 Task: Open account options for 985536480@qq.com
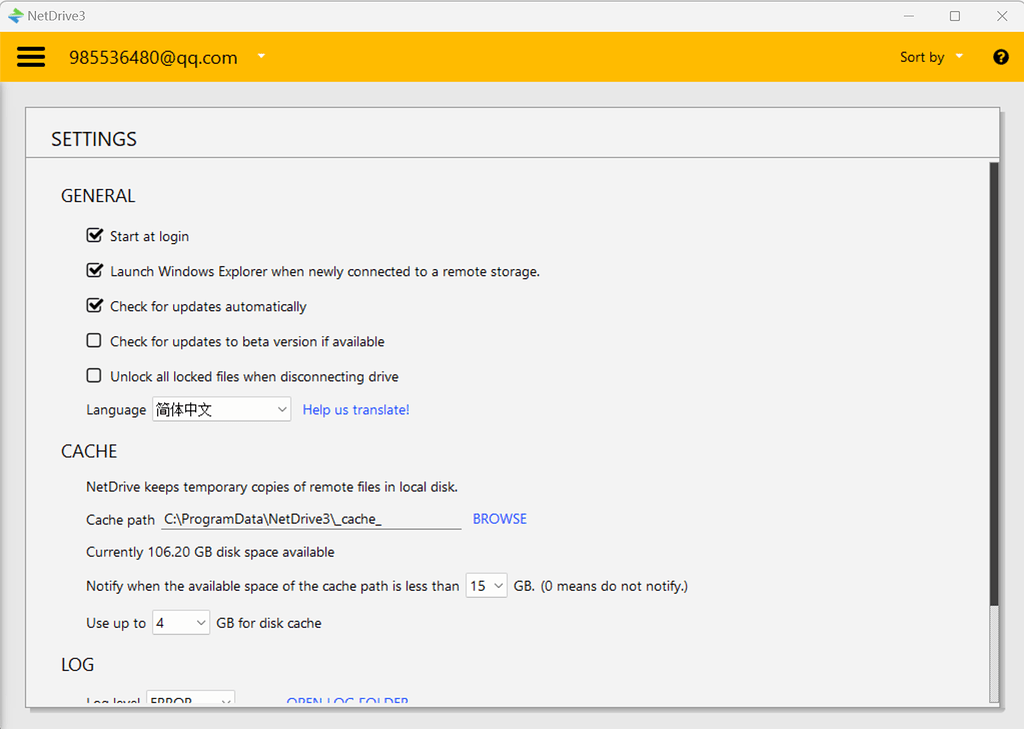[x=261, y=57]
